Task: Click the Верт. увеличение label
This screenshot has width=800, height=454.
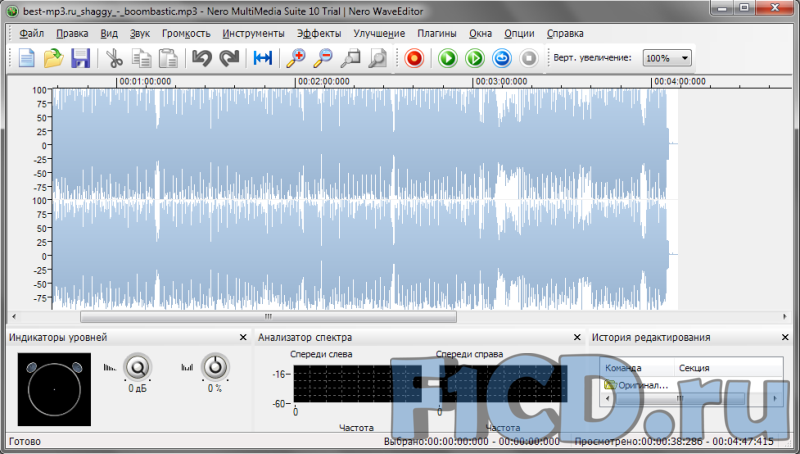Action: [x=592, y=58]
